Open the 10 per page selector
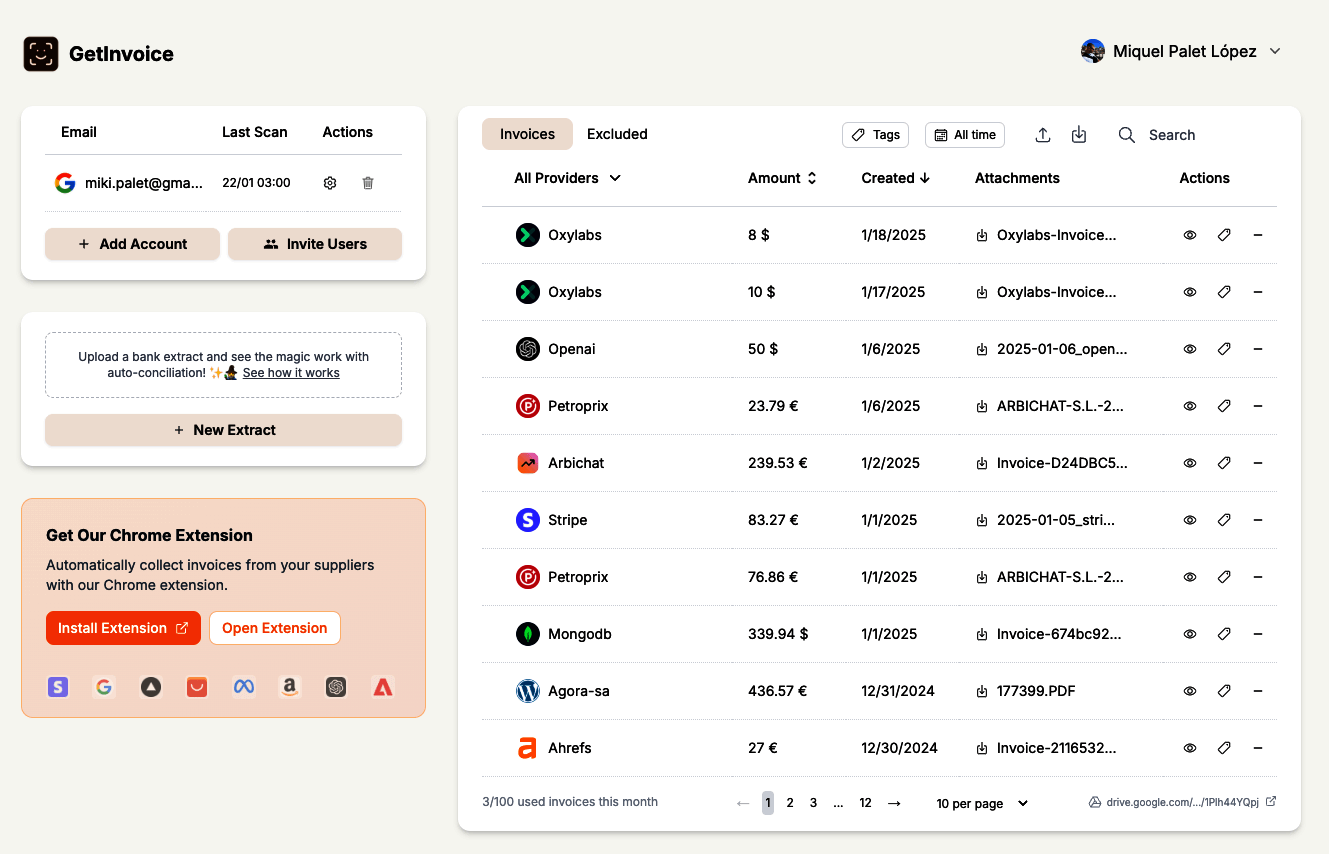The width and height of the screenshot is (1329, 854). [x=980, y=802]
